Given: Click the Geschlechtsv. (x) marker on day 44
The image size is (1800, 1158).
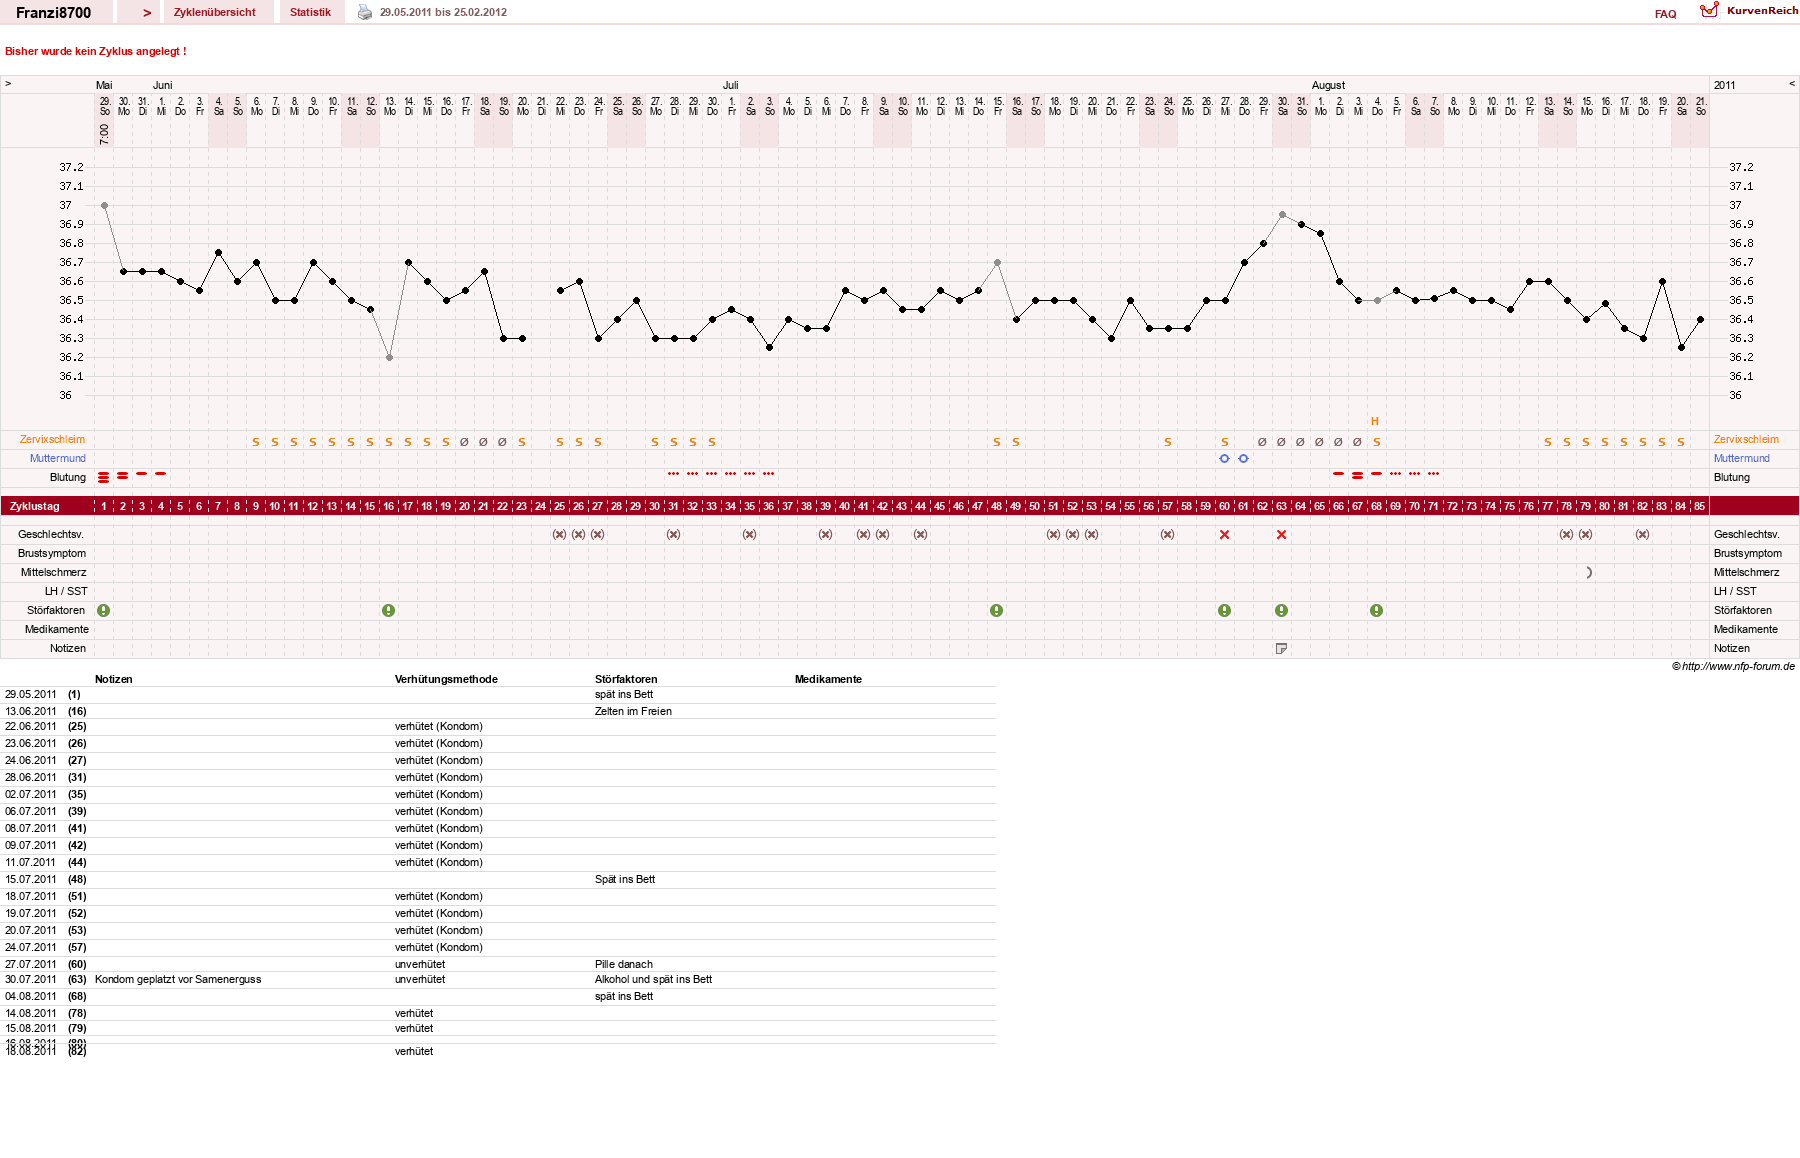Looking at the screenshot, I should tap(920, 534).
